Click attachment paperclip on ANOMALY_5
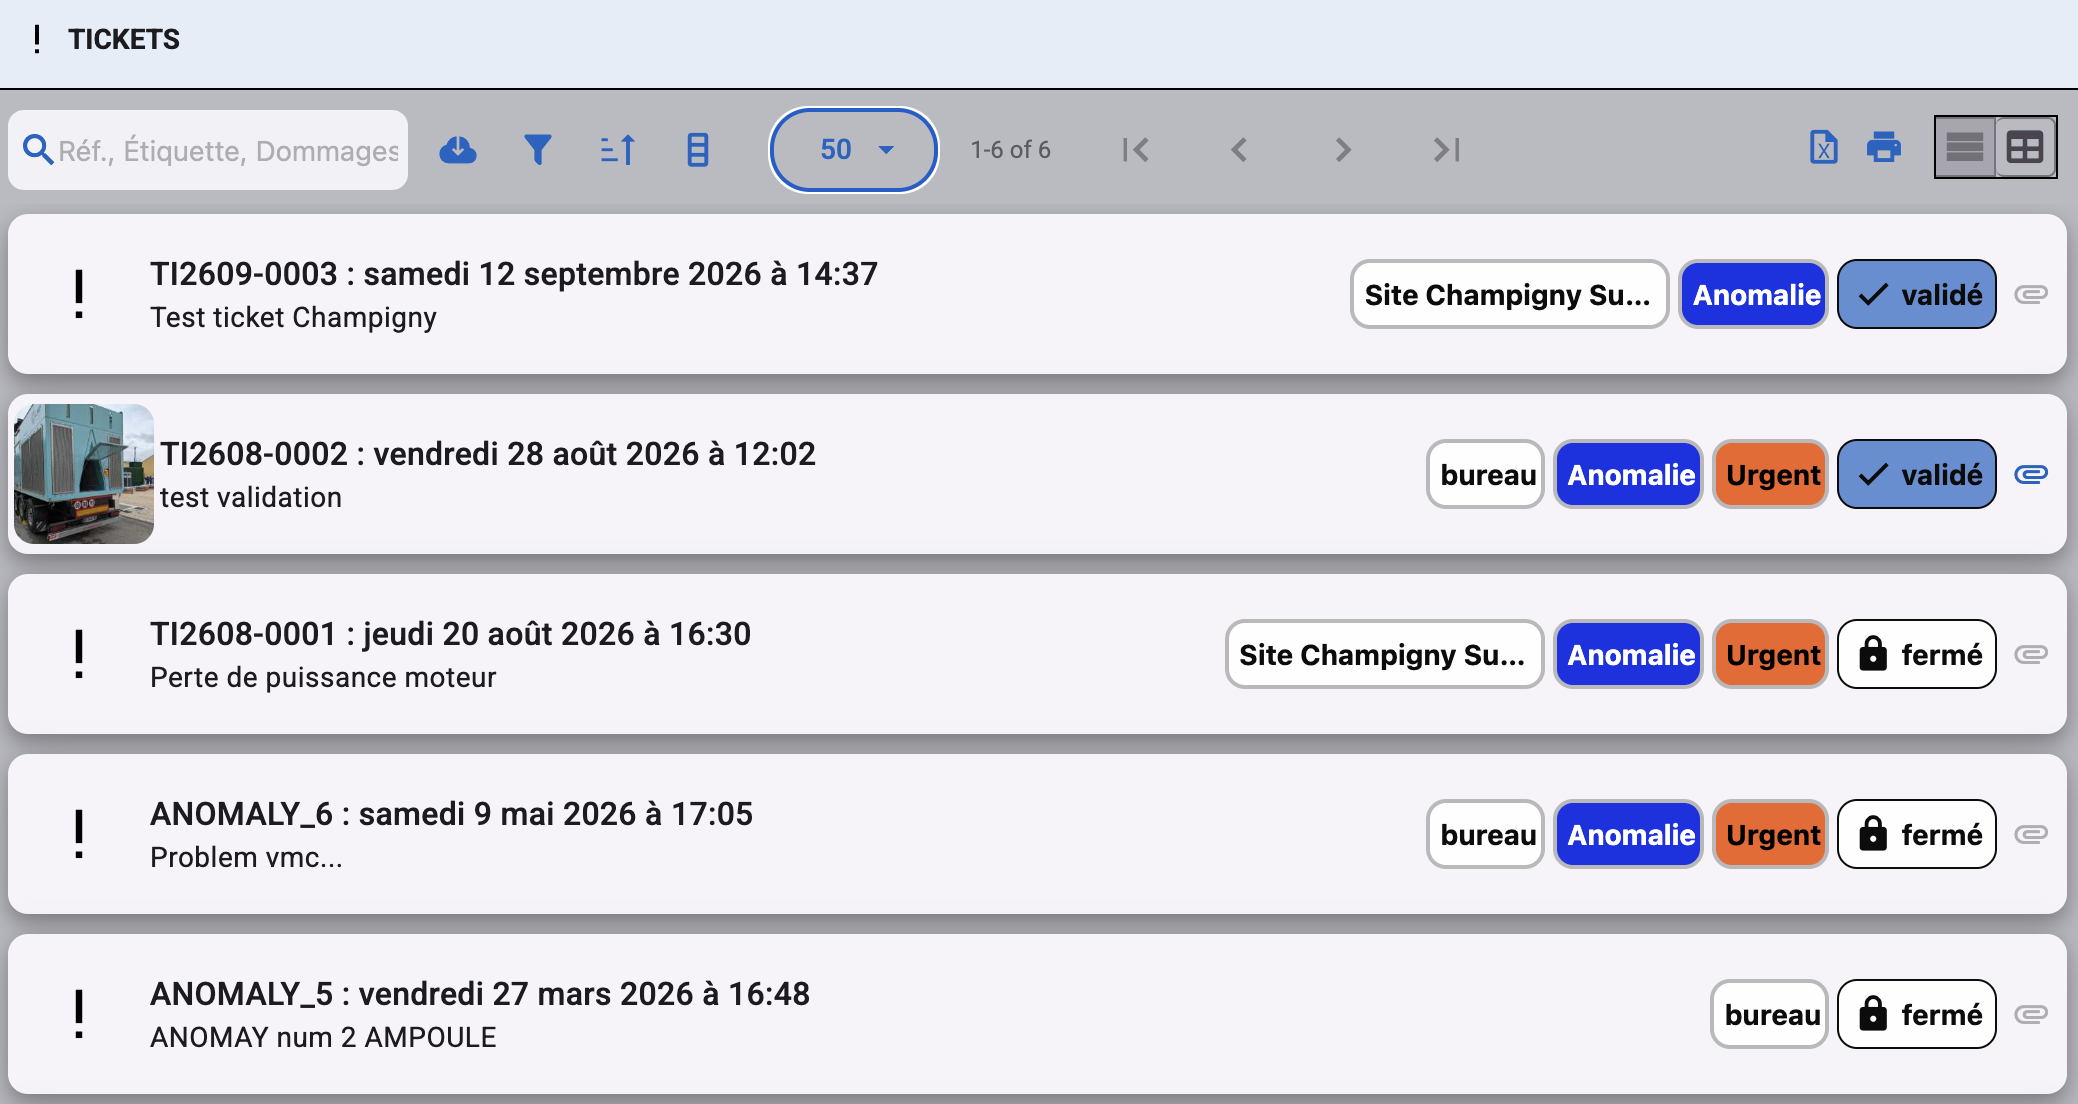This screenshot has height=1104, width=2078. coord(2031,1014)
